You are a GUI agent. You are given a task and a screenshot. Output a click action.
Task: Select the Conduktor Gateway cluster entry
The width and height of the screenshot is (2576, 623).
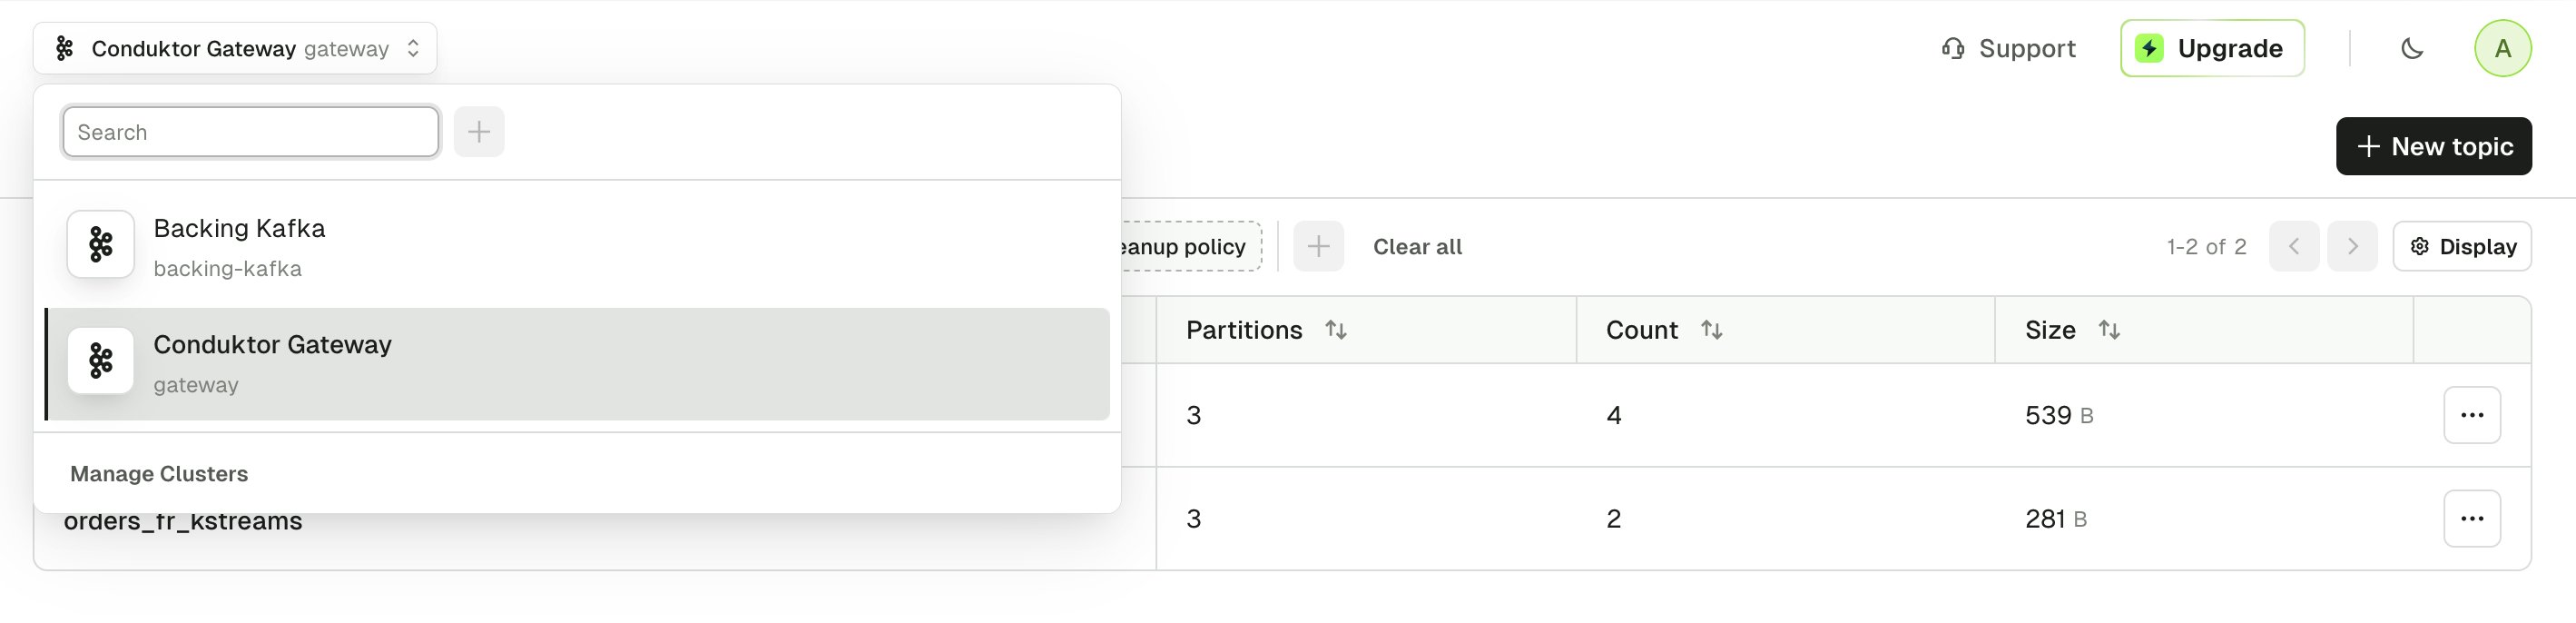point(577,364)
